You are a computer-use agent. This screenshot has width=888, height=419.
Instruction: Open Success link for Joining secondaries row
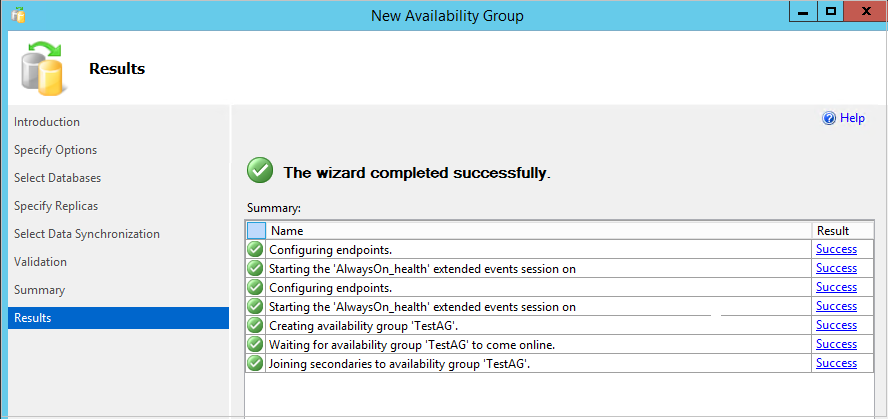[x=836, y=363]
